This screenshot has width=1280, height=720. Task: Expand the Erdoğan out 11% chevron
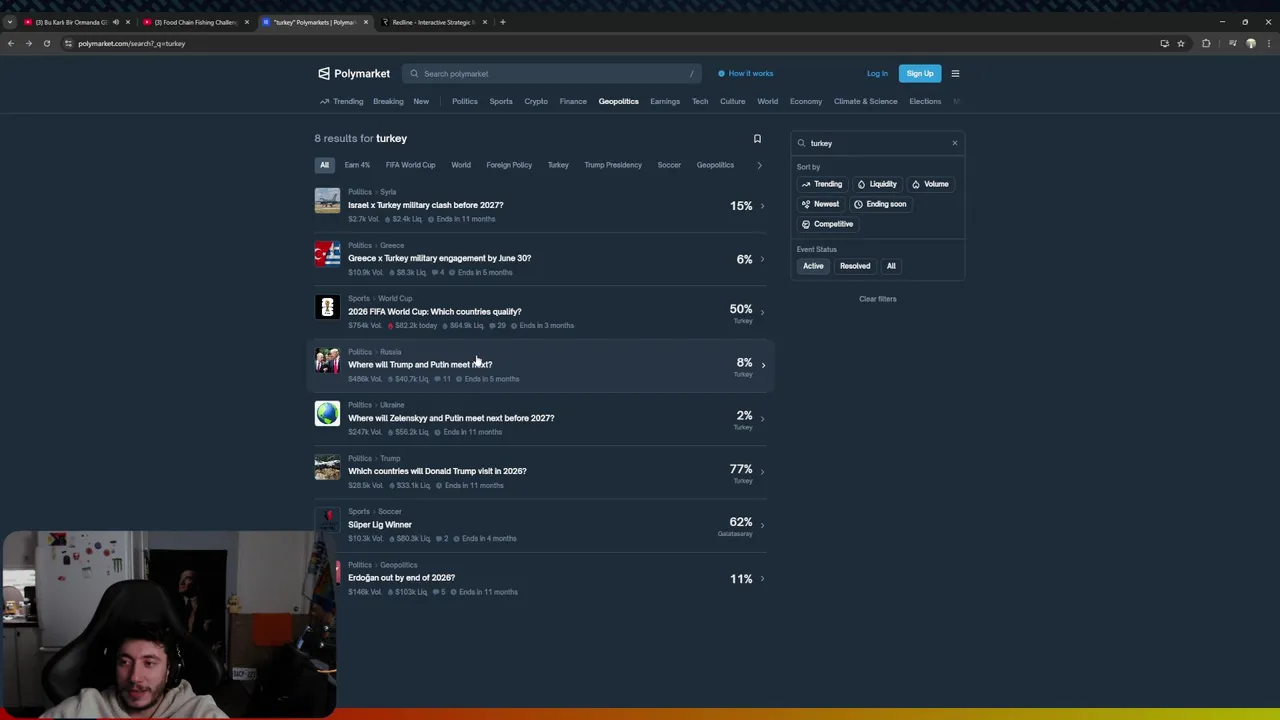pos(762,579)
